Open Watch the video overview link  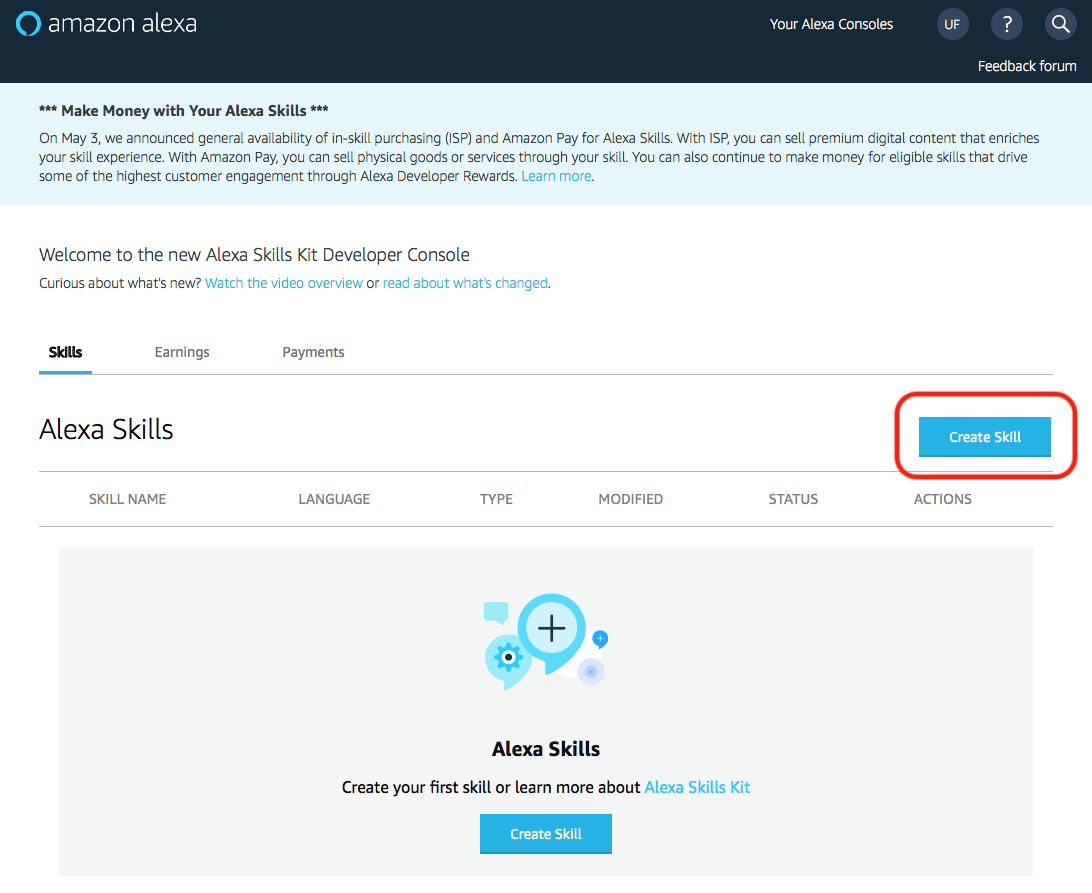(x=283, y=283)
